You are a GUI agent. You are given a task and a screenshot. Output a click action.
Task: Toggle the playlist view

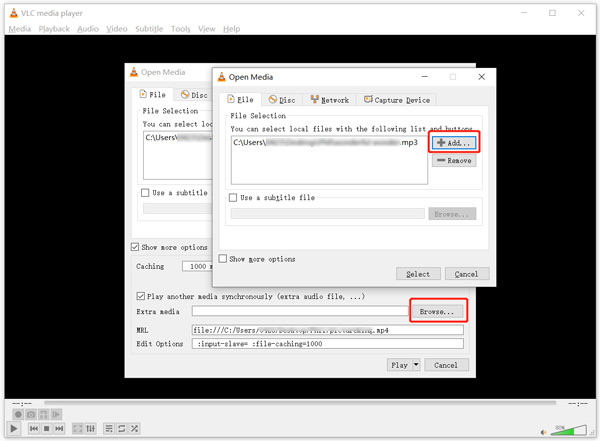(109, 428)
